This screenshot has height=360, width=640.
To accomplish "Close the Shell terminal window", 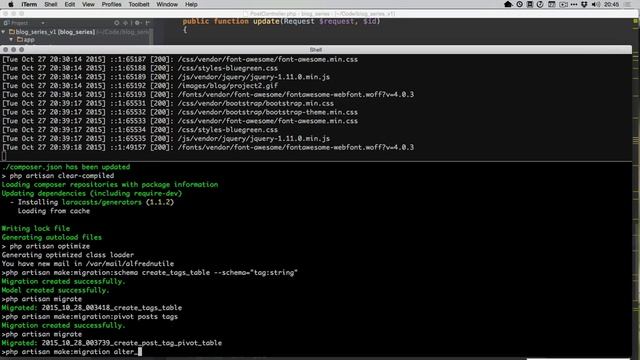I will point(5,49).
